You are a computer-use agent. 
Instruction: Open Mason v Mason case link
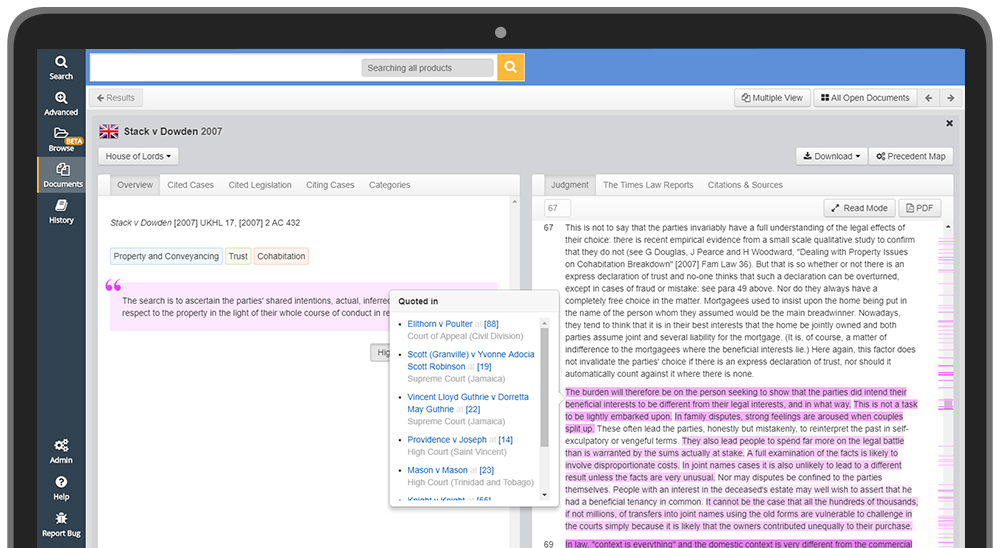438,470
